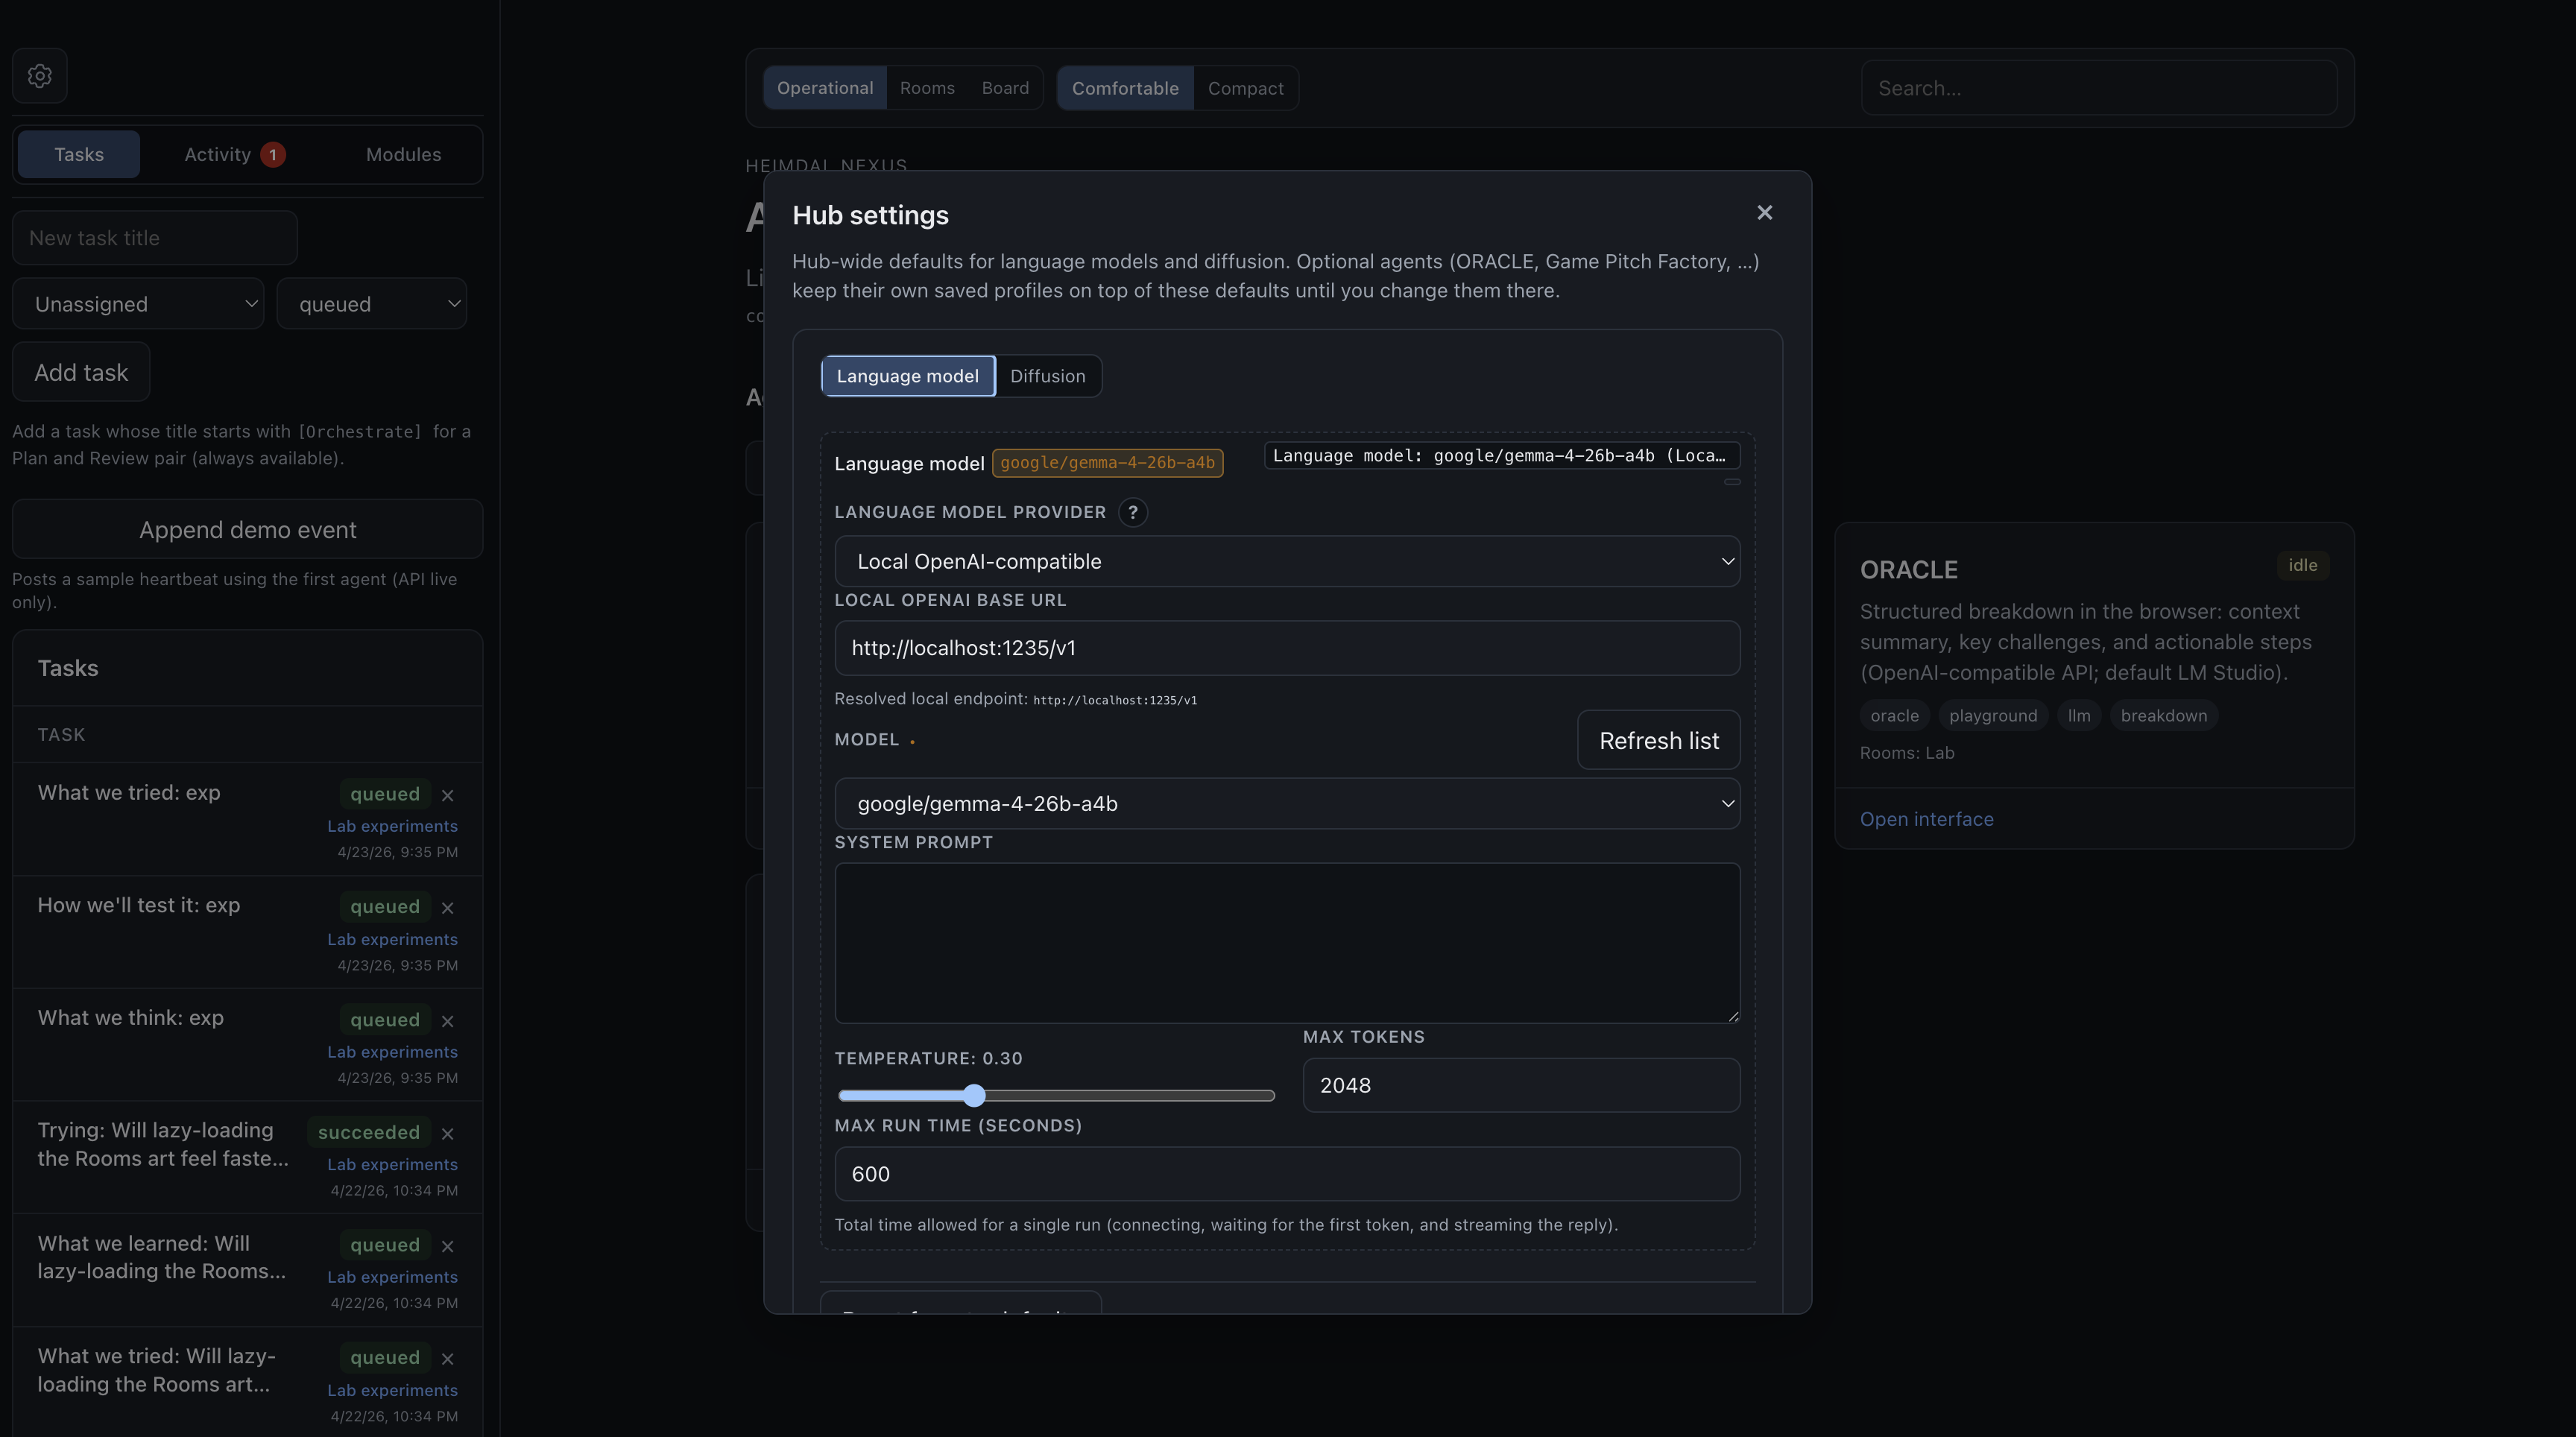2576x1437 pixels.
Task: Open the queued status dropdown
Action: pyautogui.click(x=372, y=304)
